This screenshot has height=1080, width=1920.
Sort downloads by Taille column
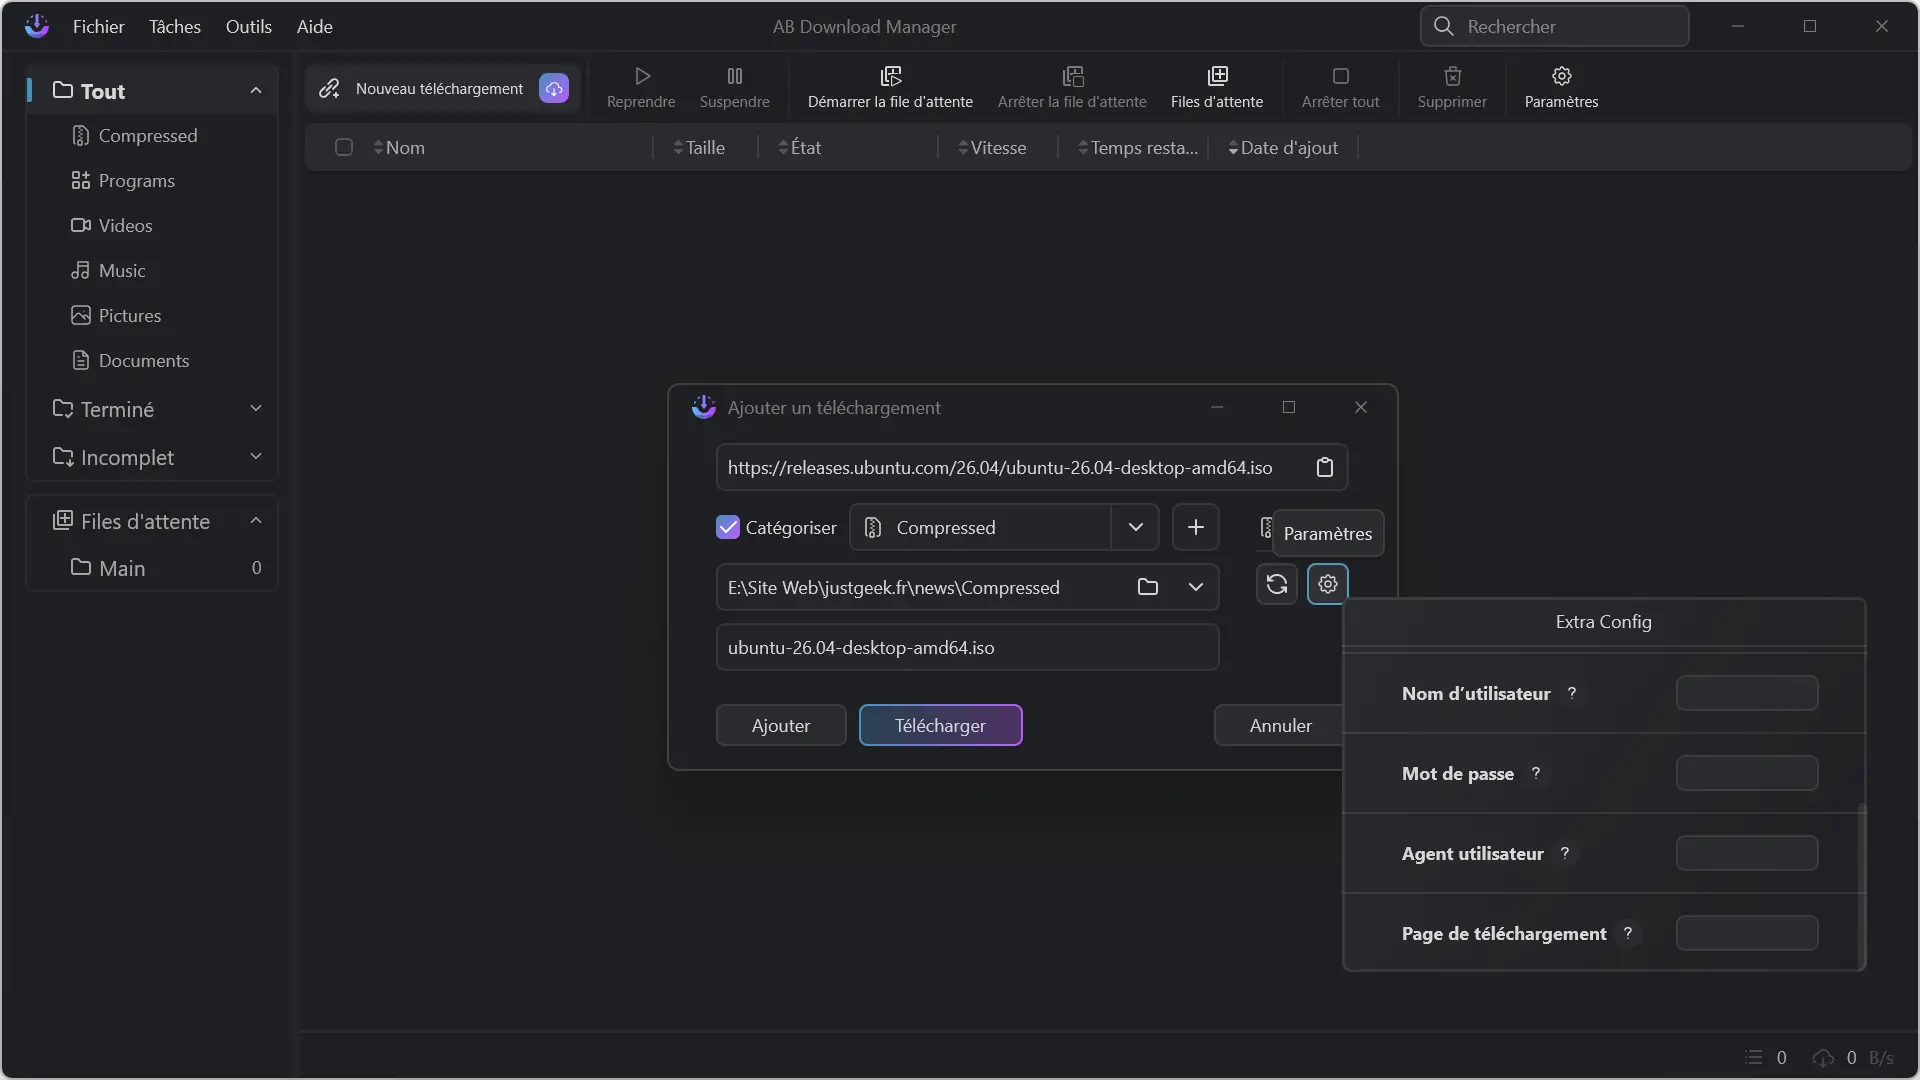click(x=699, y=147)
